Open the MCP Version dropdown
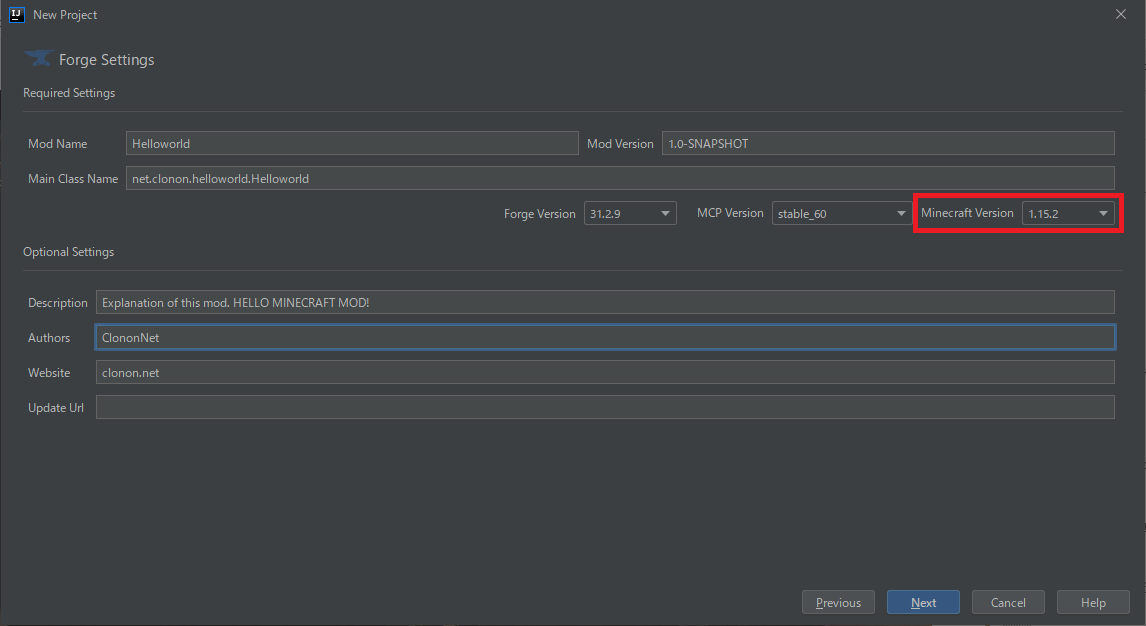This screenshot has height=626, width=1146. [x=842, y=213]
